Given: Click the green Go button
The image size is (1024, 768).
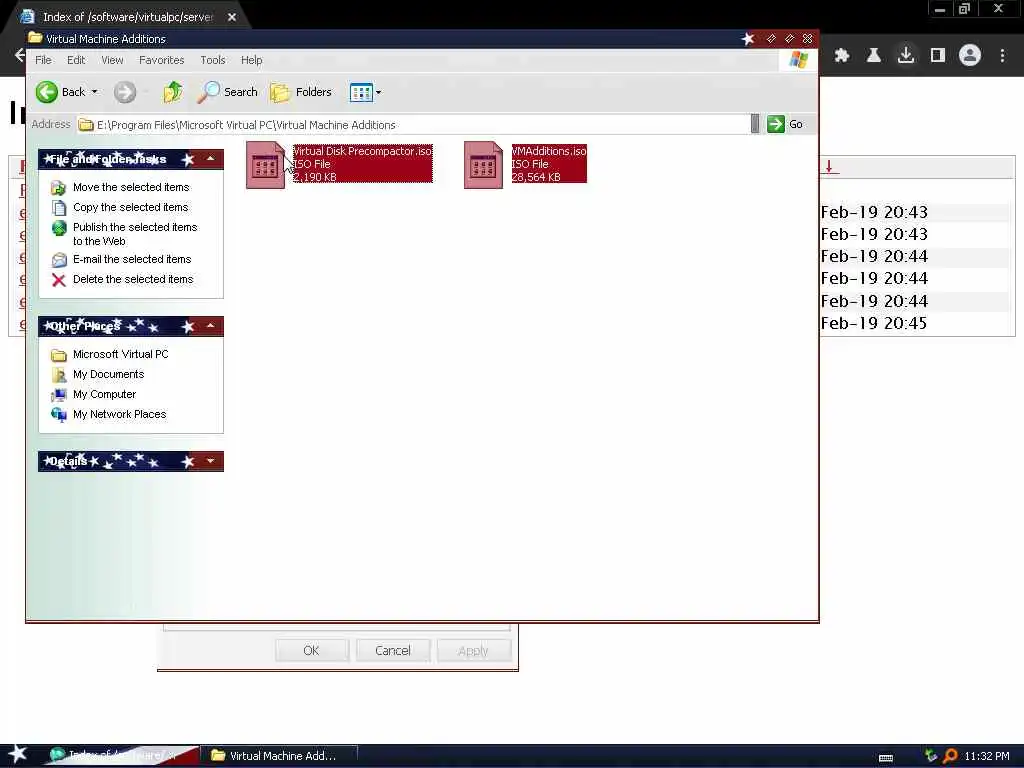Looking at the screenshot, I should pyautogui.click(x=785, y=124).
